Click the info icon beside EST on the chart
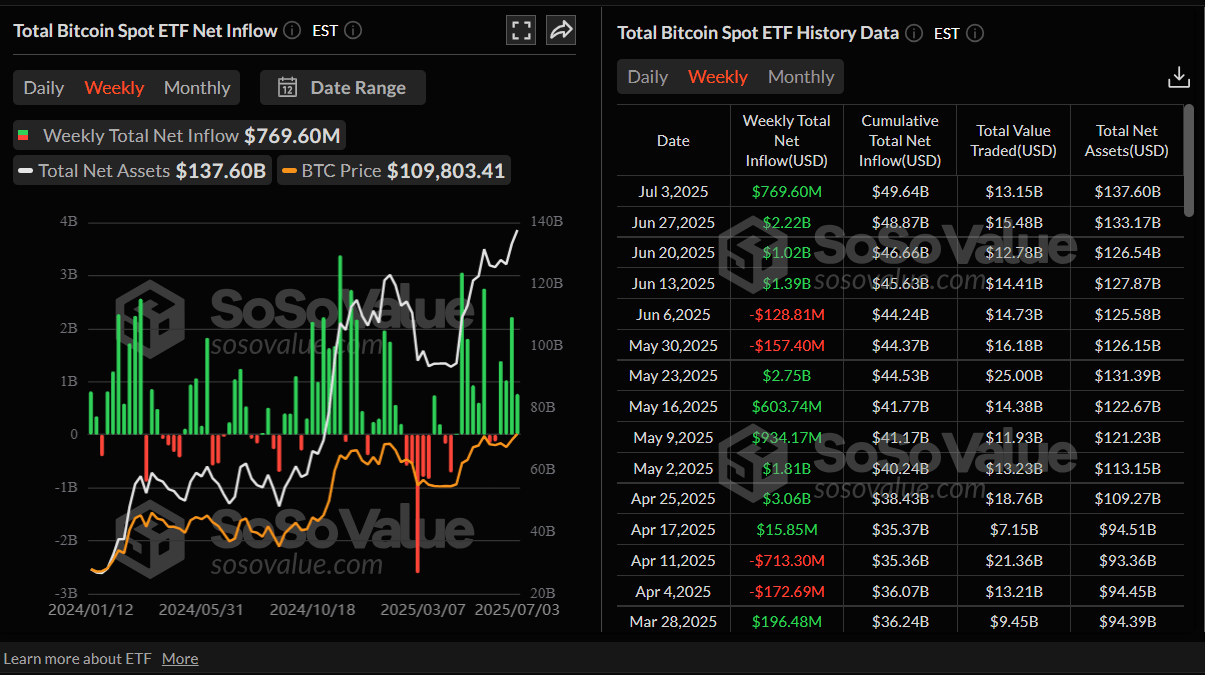This screenshot has height=675, width=1205. [352, 30]
